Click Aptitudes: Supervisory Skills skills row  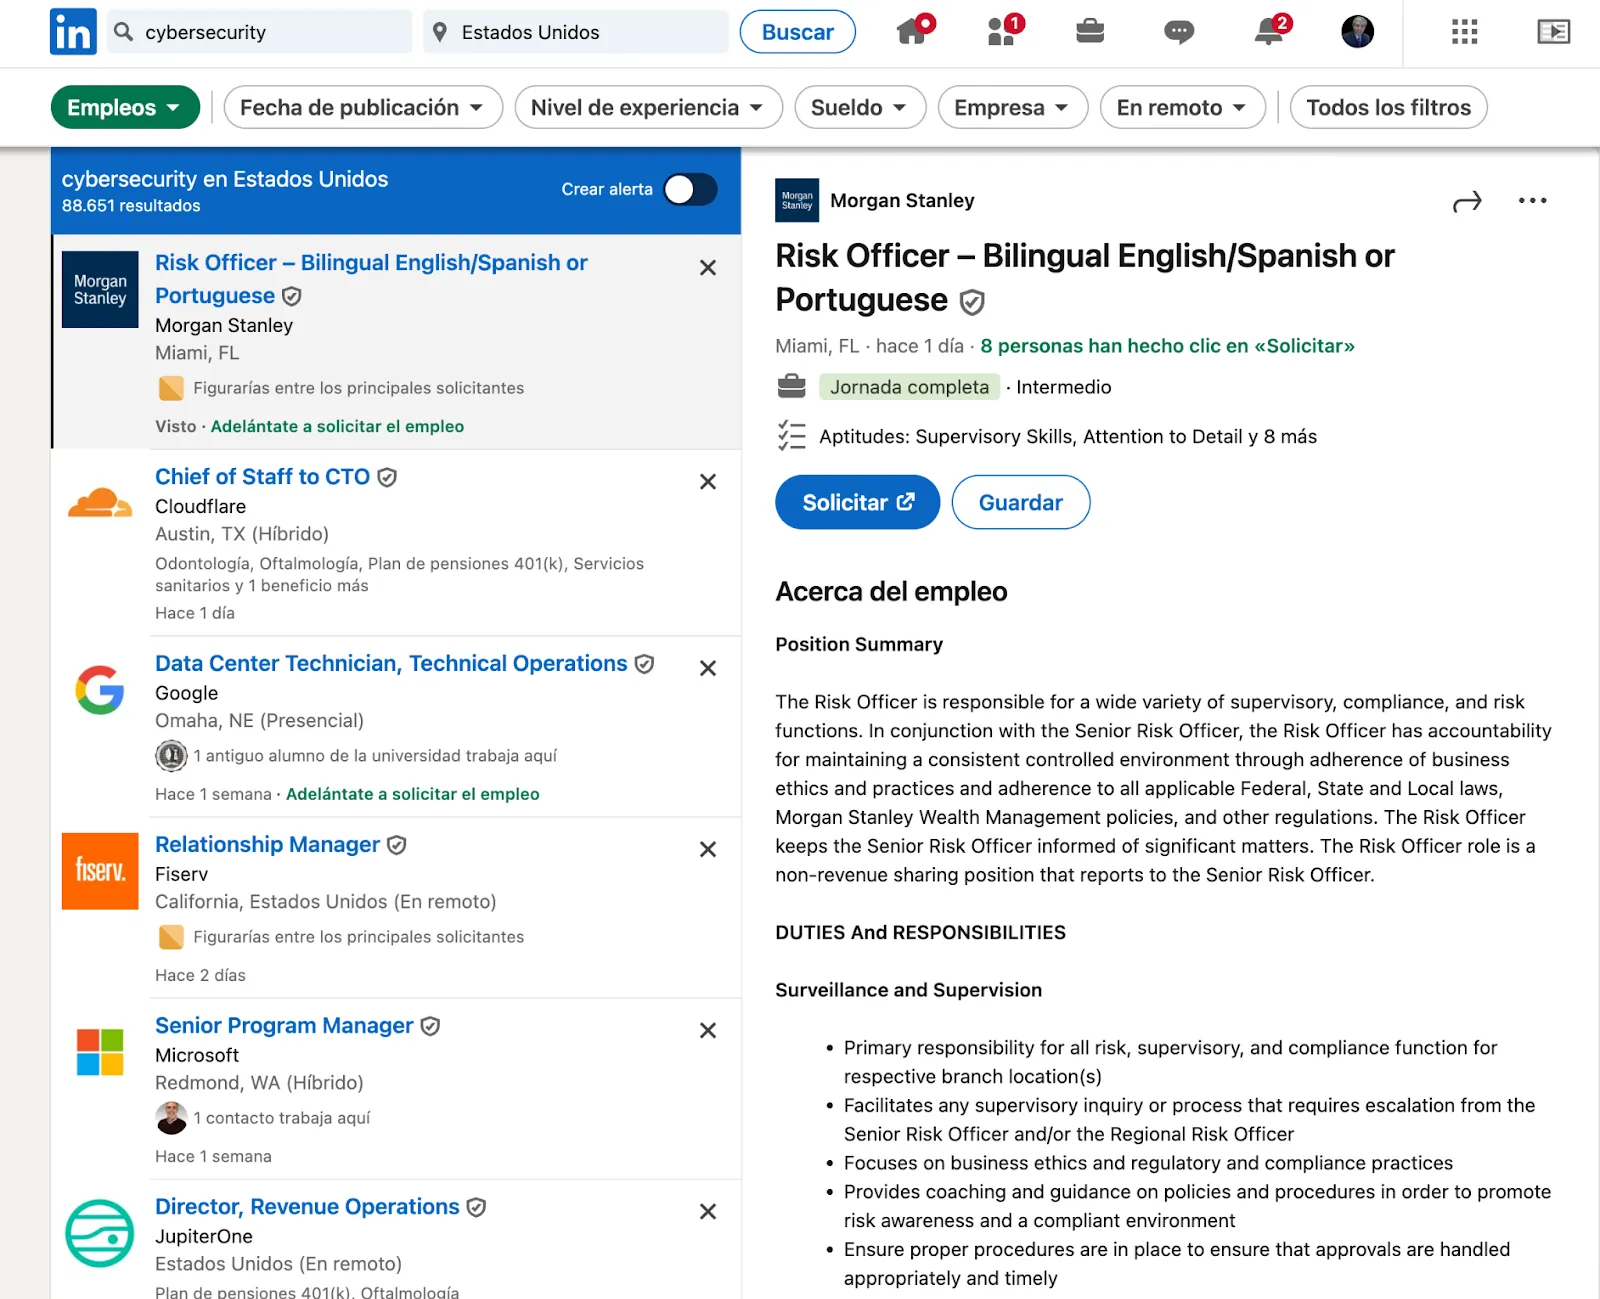(x=1046, y=436)
